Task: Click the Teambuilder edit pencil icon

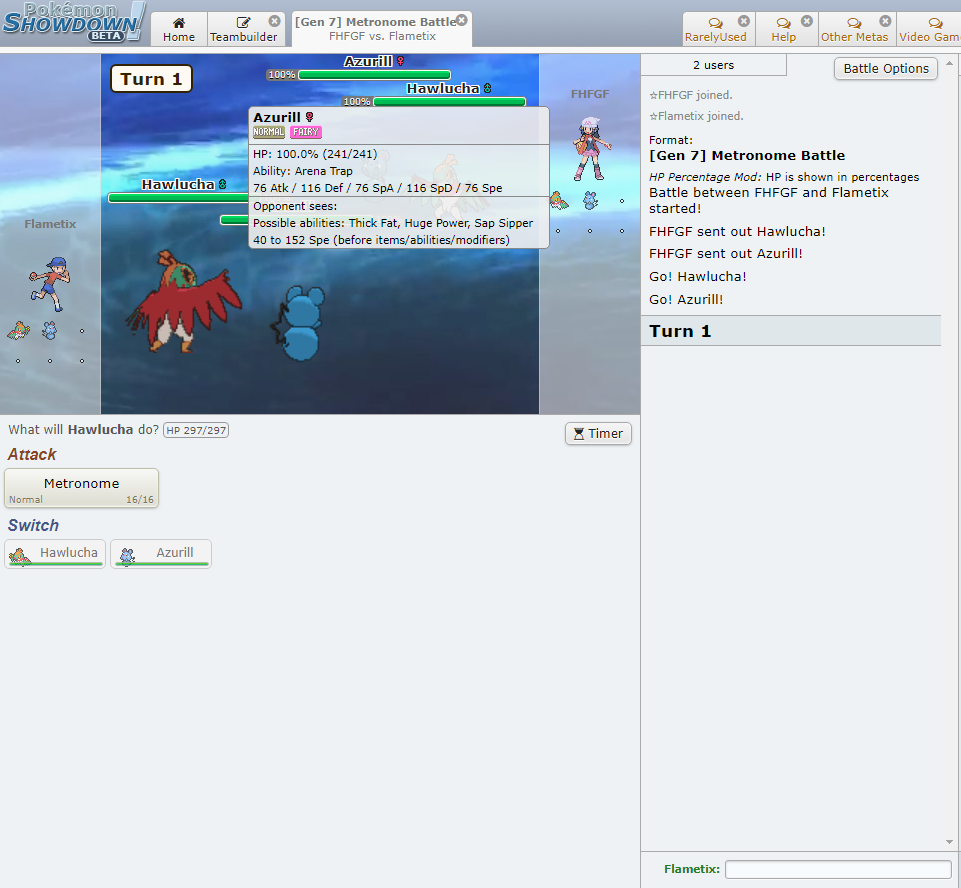Action: [243, 23]
